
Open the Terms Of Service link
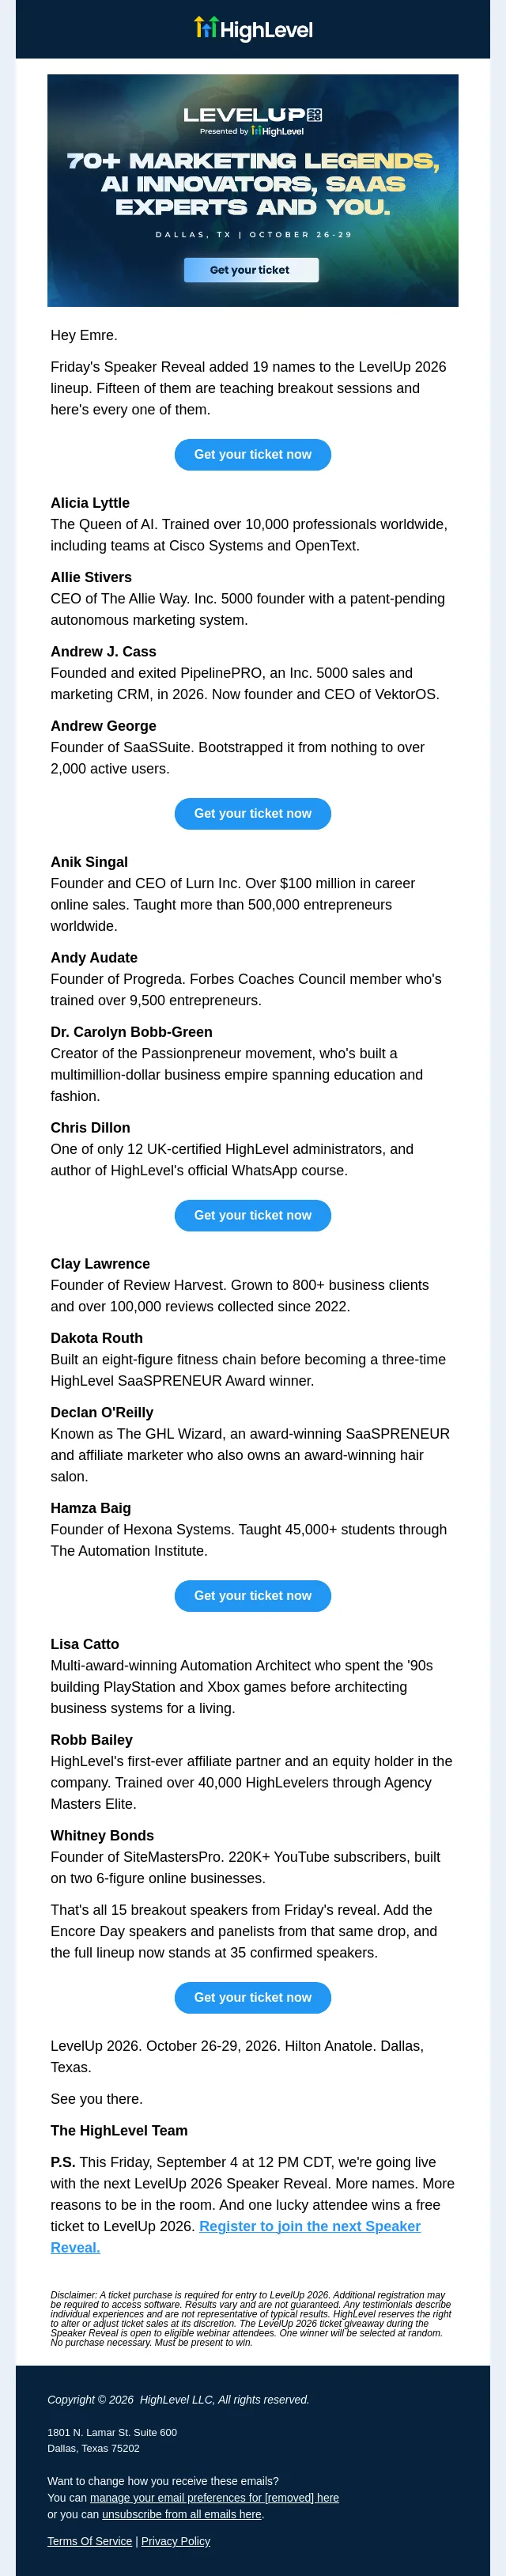point(89,2541)
